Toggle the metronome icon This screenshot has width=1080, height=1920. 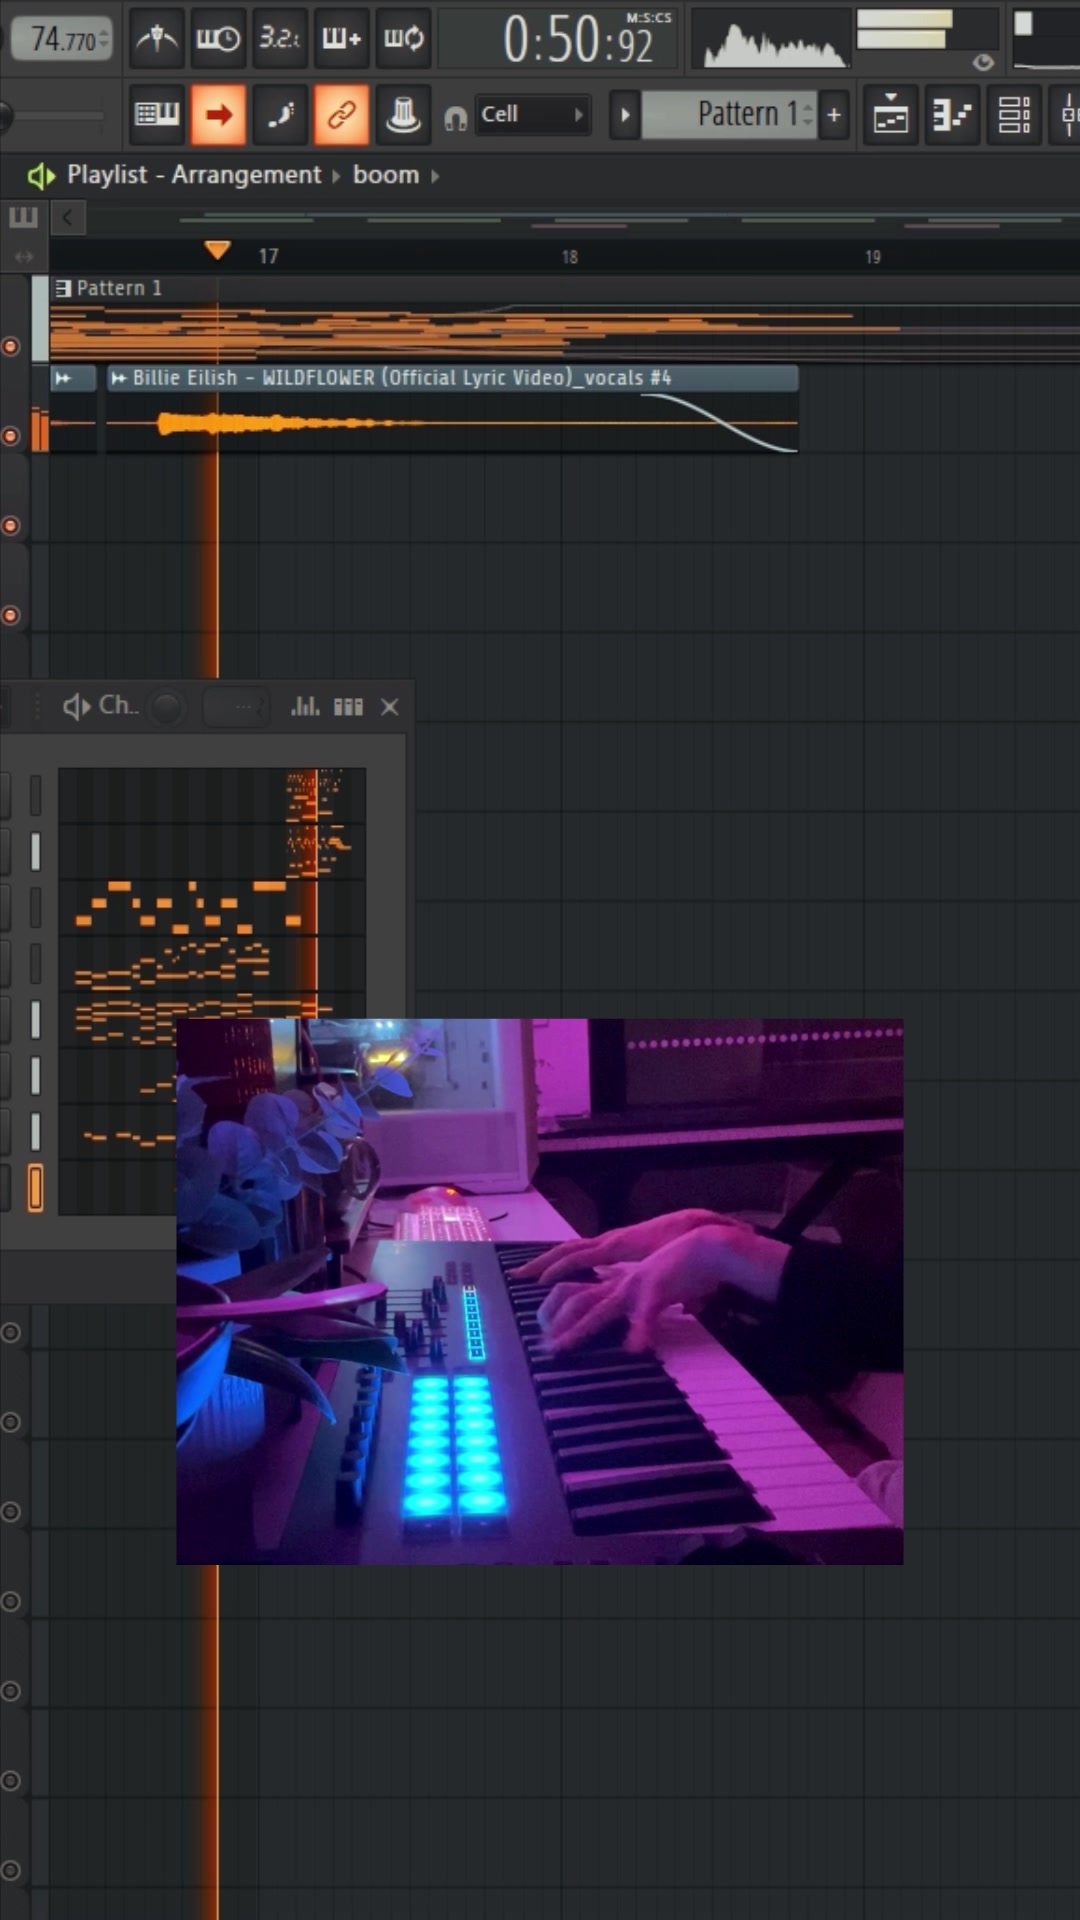(x=157, y=38)
